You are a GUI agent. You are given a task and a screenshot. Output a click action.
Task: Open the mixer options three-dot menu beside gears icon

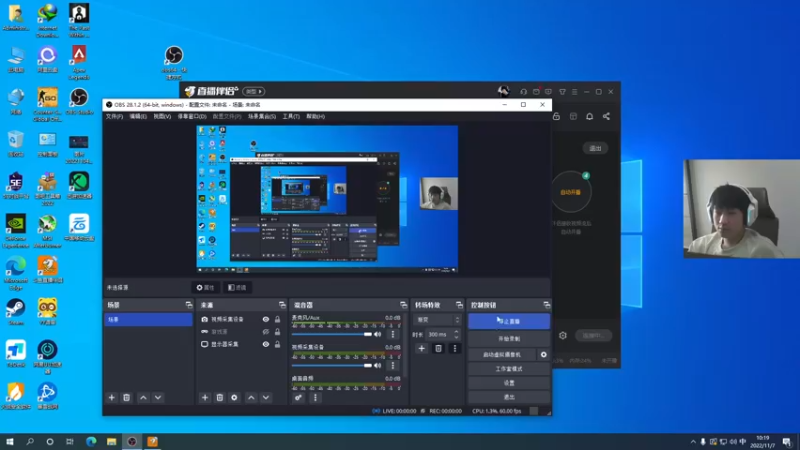coord(315,397)
